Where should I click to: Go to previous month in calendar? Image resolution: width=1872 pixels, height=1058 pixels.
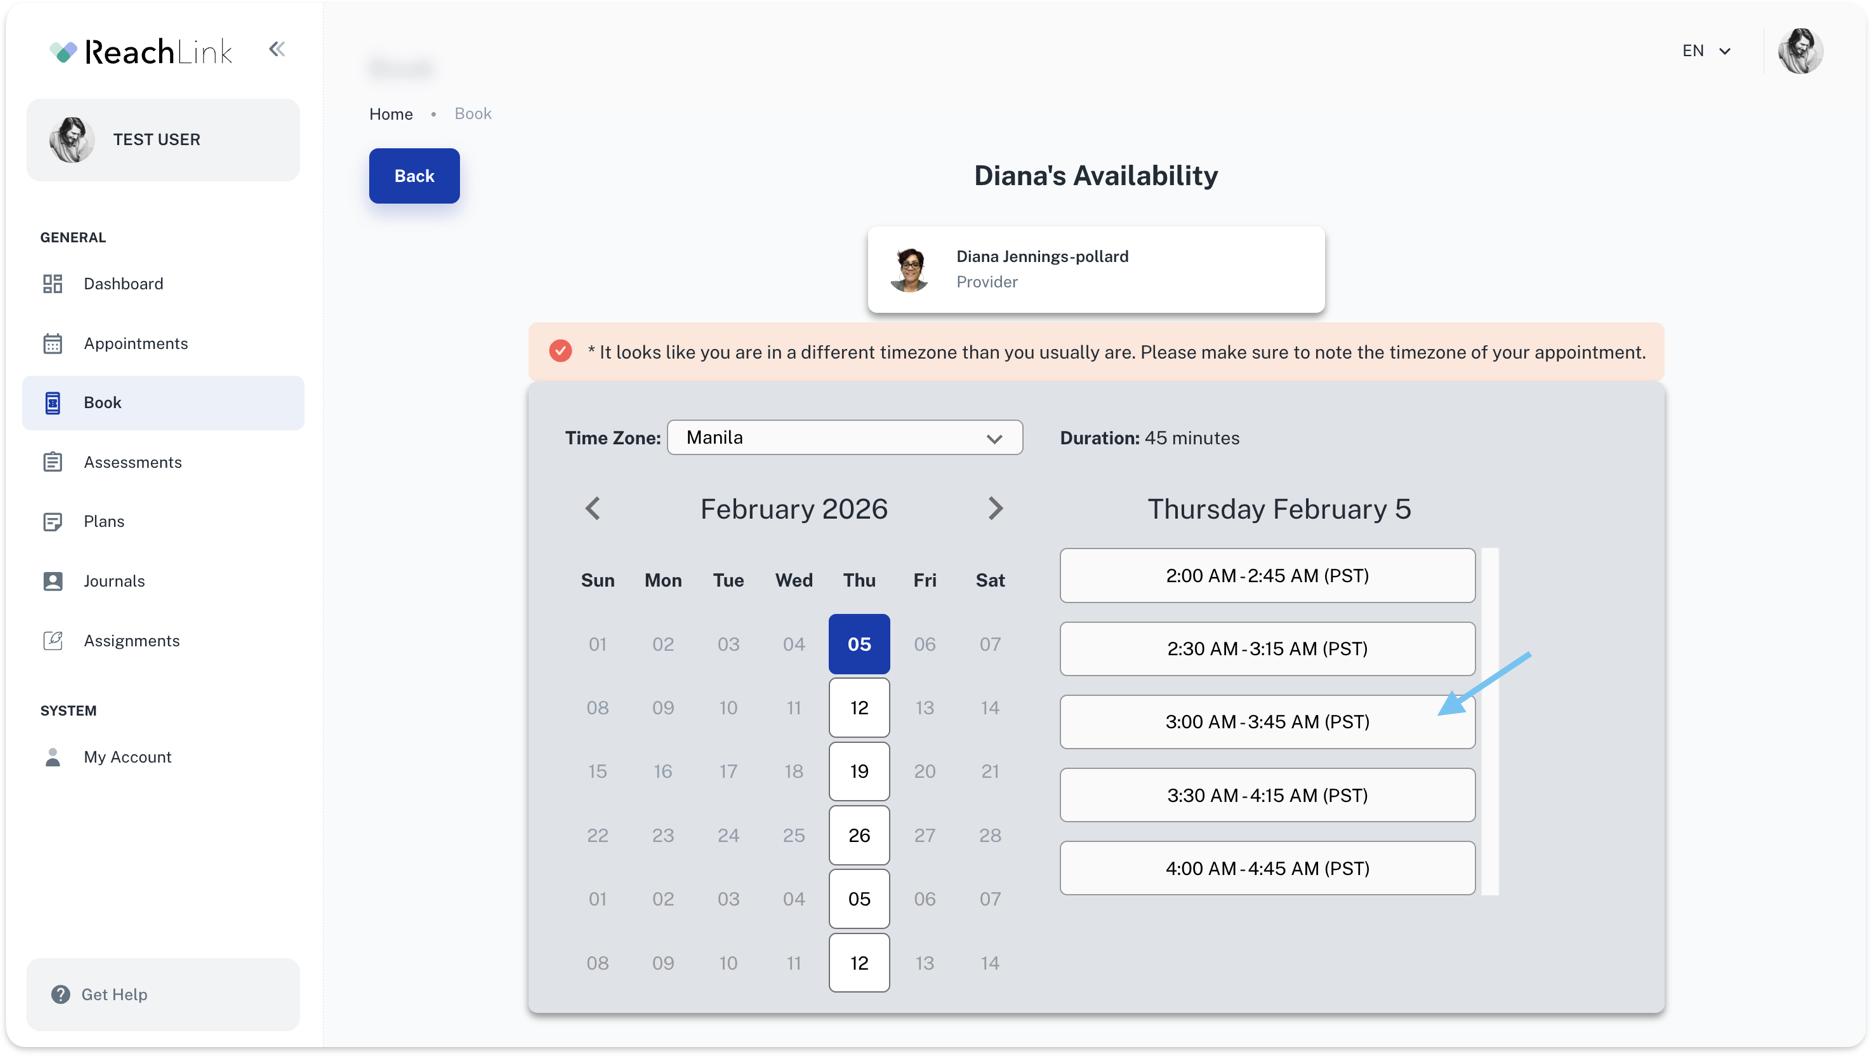pos(593,509)
